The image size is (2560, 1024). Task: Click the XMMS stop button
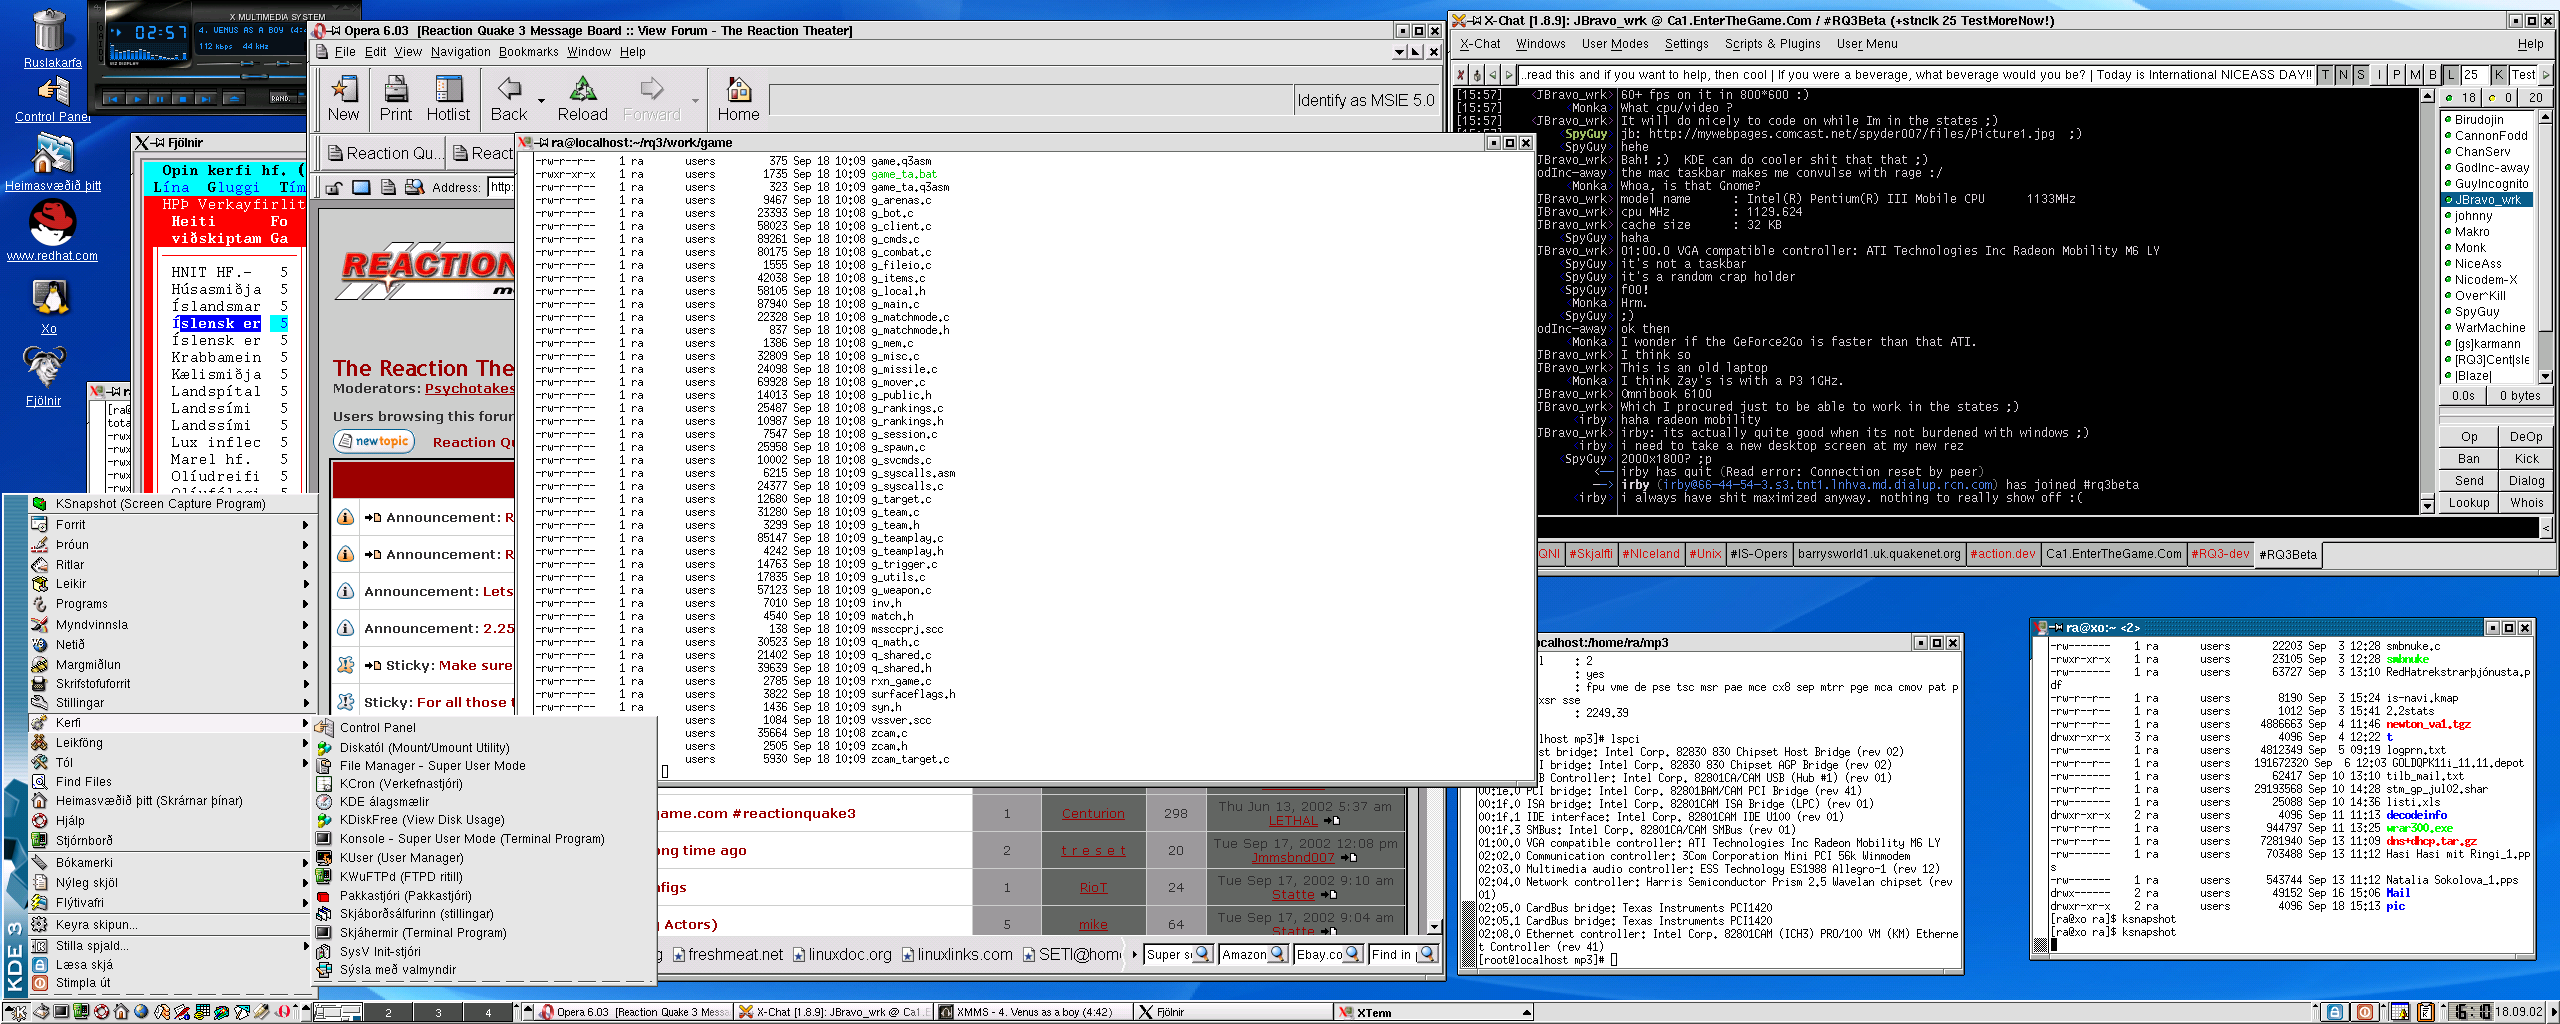click(183, 99)
